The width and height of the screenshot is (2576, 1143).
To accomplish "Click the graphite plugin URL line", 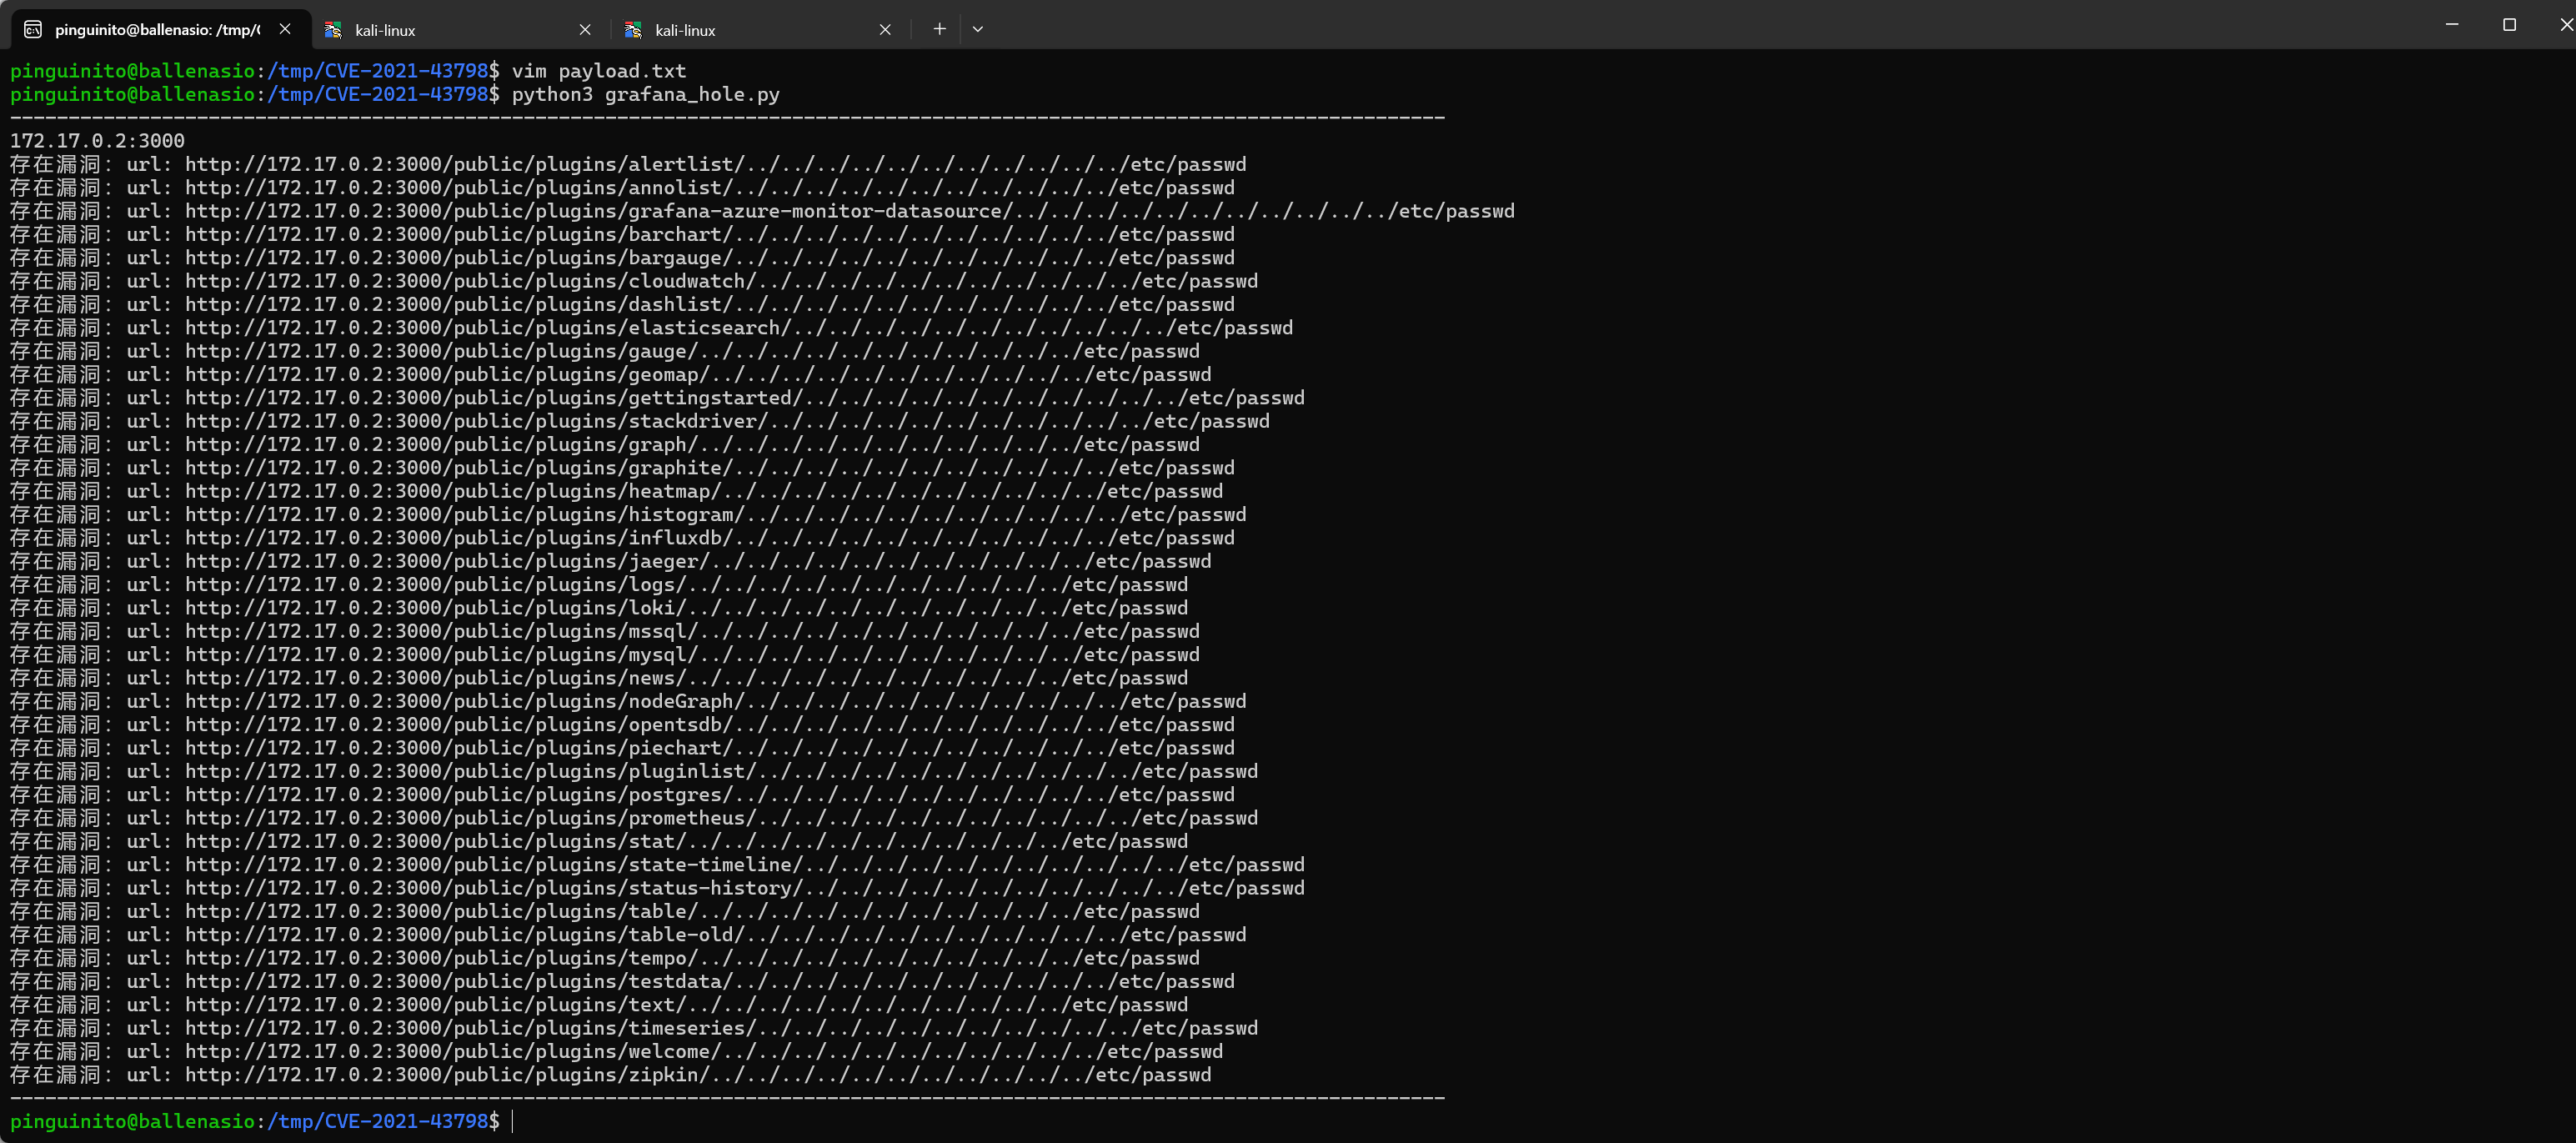I will [622, 467].
